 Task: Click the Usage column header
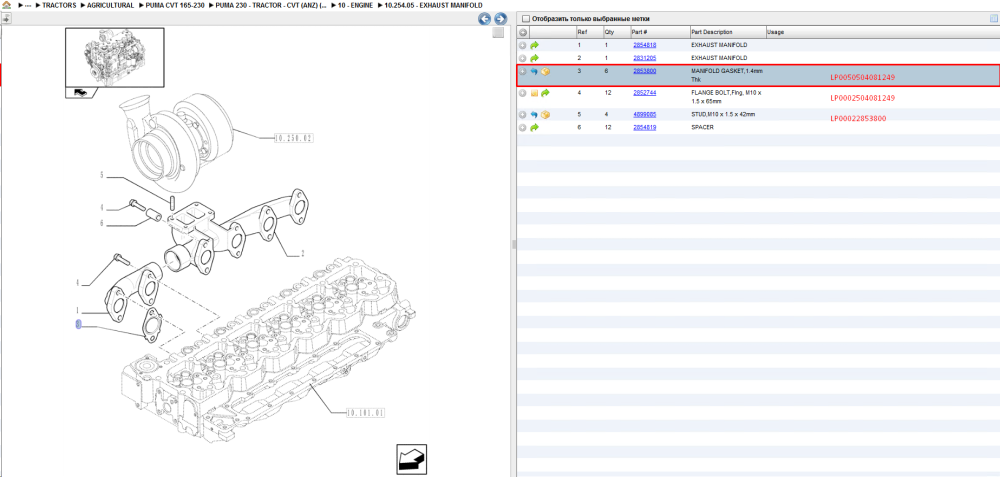(775, 32)
